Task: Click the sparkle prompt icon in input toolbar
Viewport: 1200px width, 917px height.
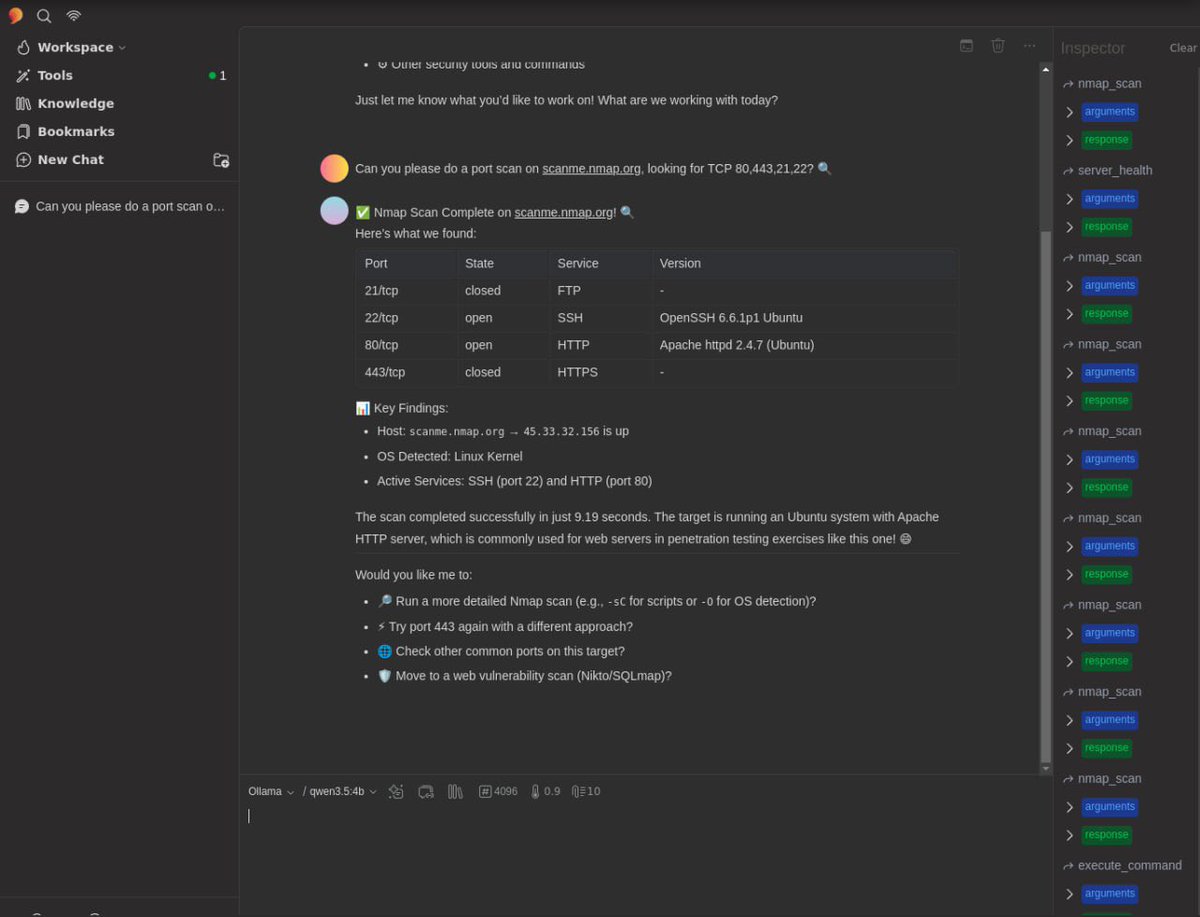Action: point(396,791)
